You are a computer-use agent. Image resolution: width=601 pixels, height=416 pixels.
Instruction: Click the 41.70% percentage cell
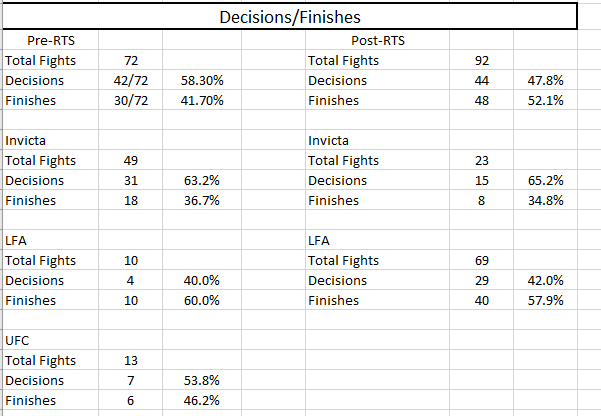(x=202, y=100)
